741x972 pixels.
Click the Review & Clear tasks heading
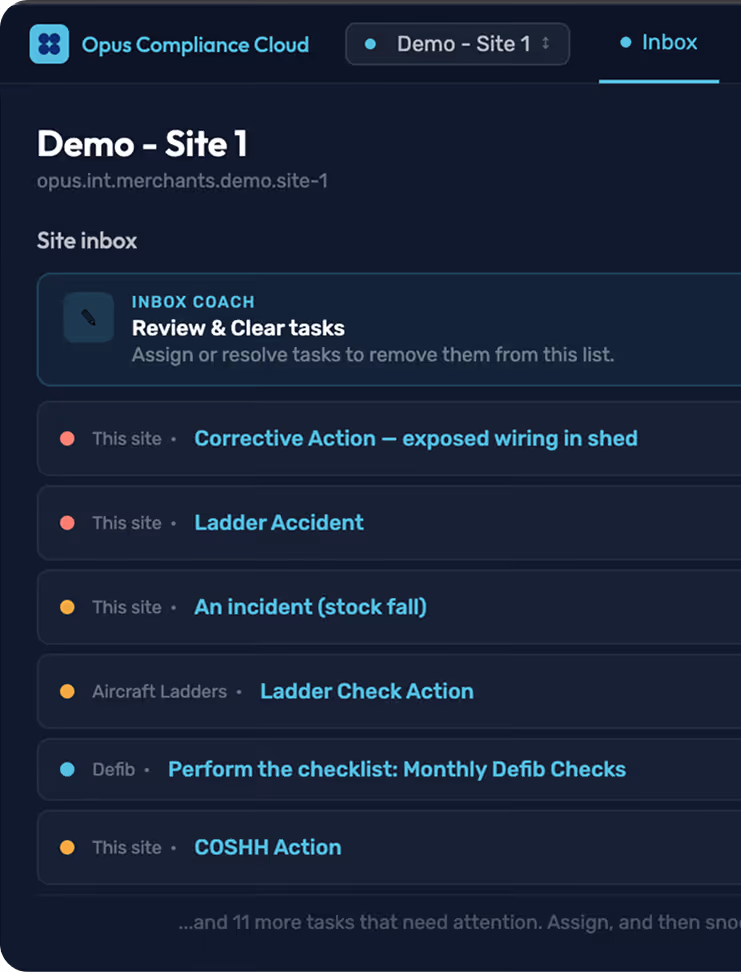coord(238,328)
